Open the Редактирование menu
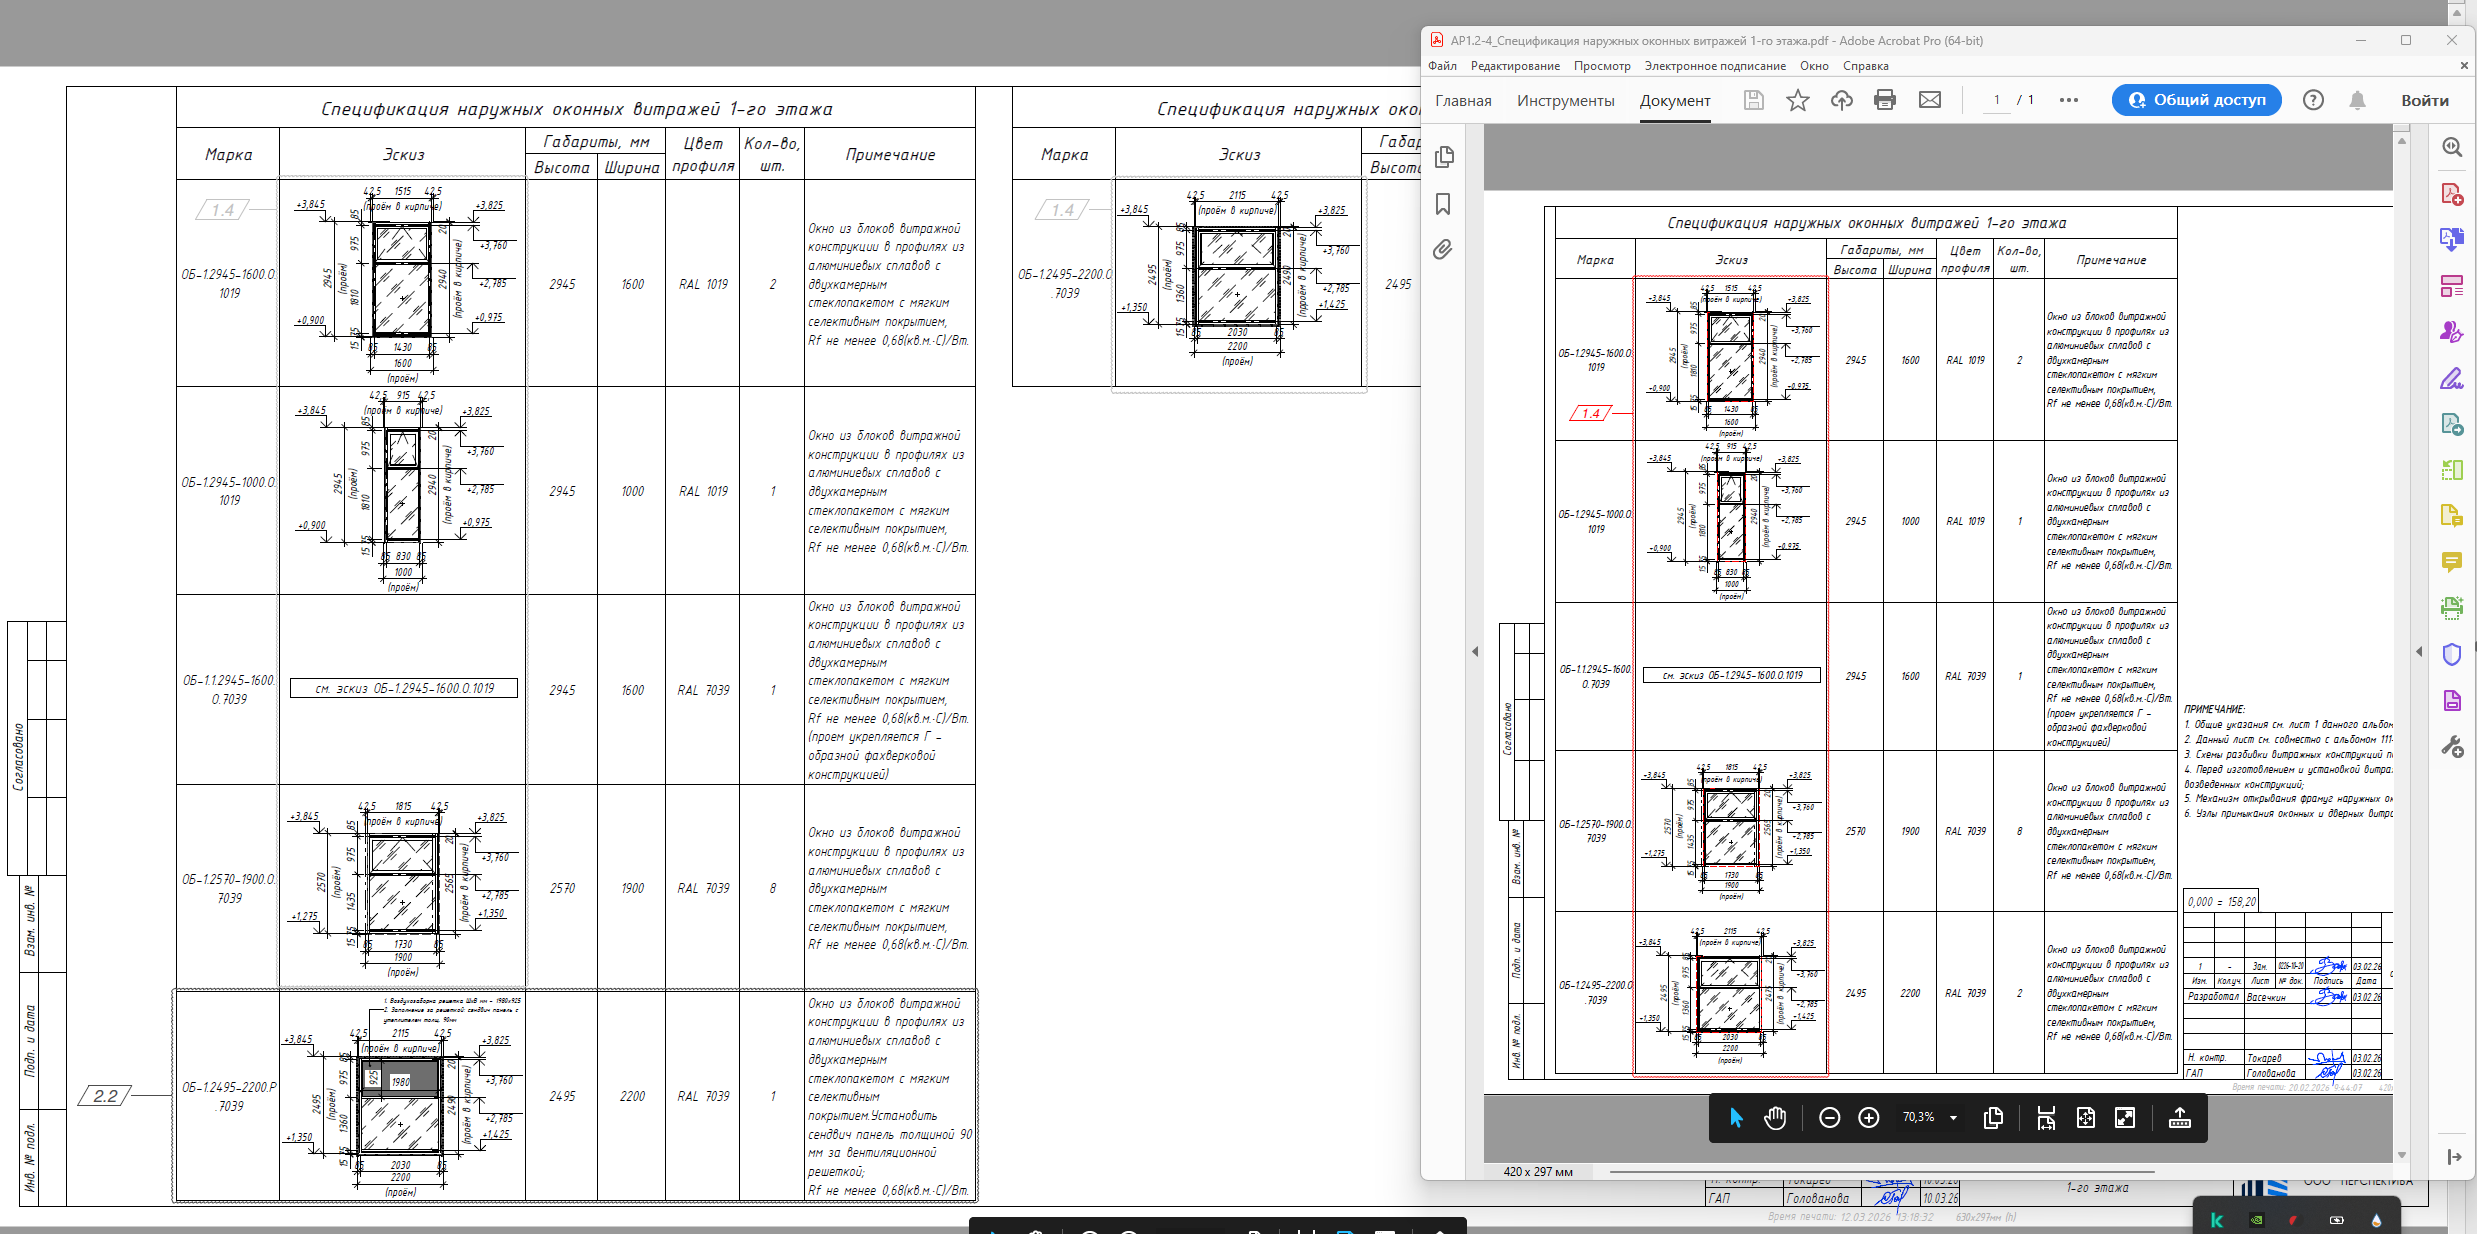Screen dimensions: 2477x1234 (x=1514, y=66)
